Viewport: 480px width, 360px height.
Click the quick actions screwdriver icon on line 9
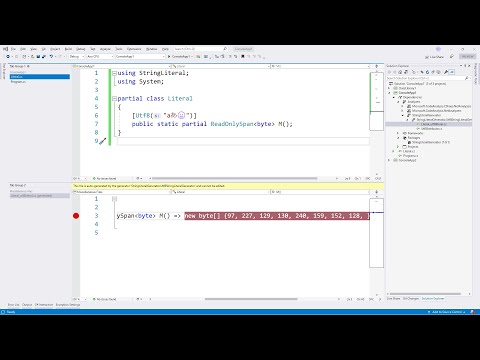(x=103, y=141)
